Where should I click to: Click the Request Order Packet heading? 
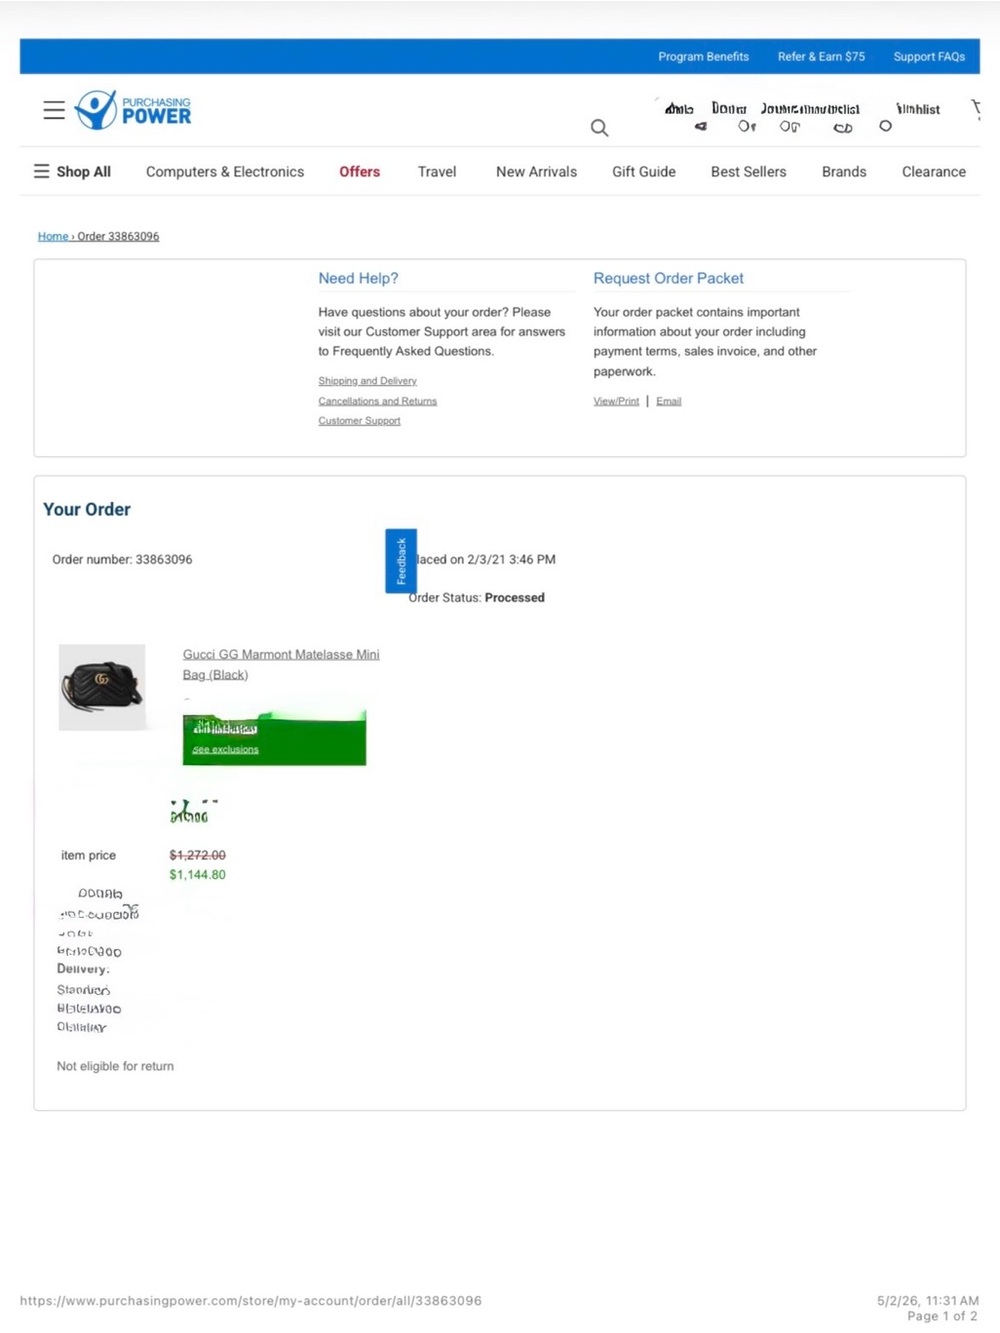point(668,278)
